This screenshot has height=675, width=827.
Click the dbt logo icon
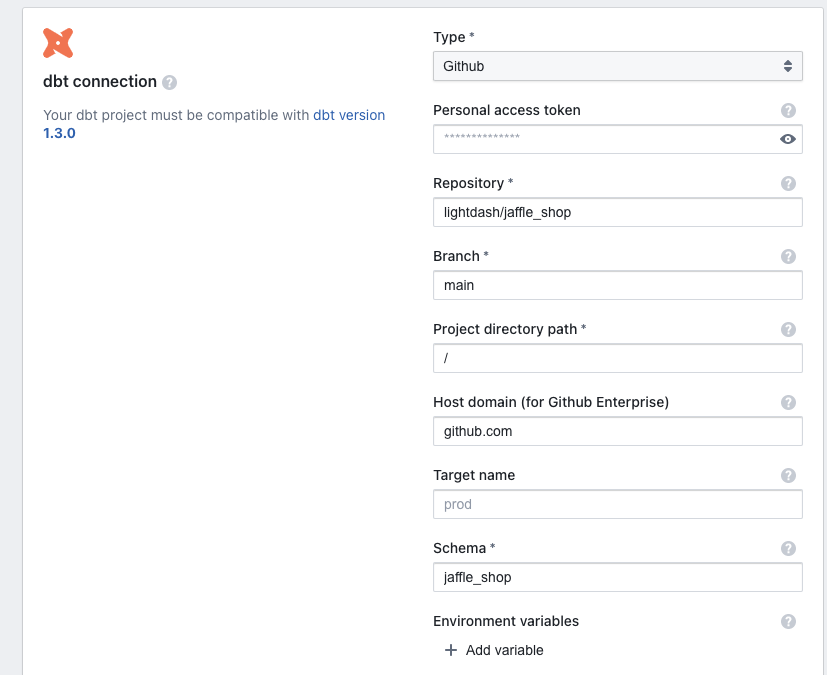pyautogui.click(x=57, y=42)
